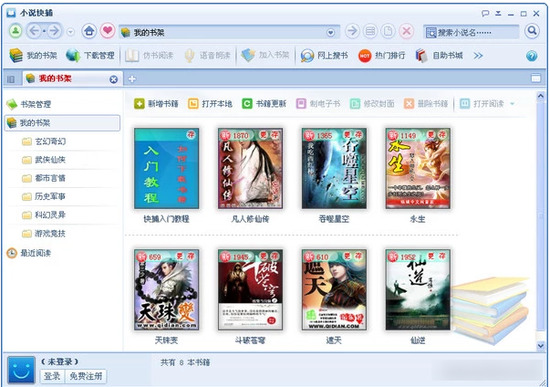Select the 仙逆 book cover
This screenshot has height=387, width=550.
(418, 290)
